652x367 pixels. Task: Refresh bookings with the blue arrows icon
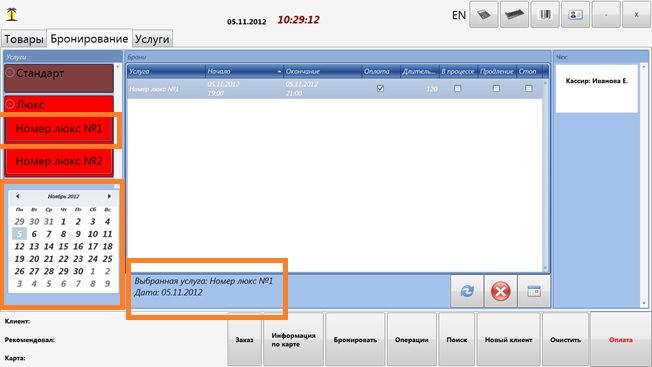tap(467, 291)
